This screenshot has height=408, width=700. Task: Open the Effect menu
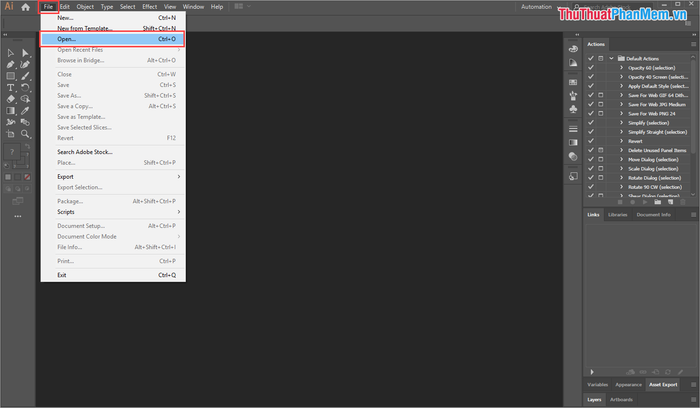(x=150, y=7)
